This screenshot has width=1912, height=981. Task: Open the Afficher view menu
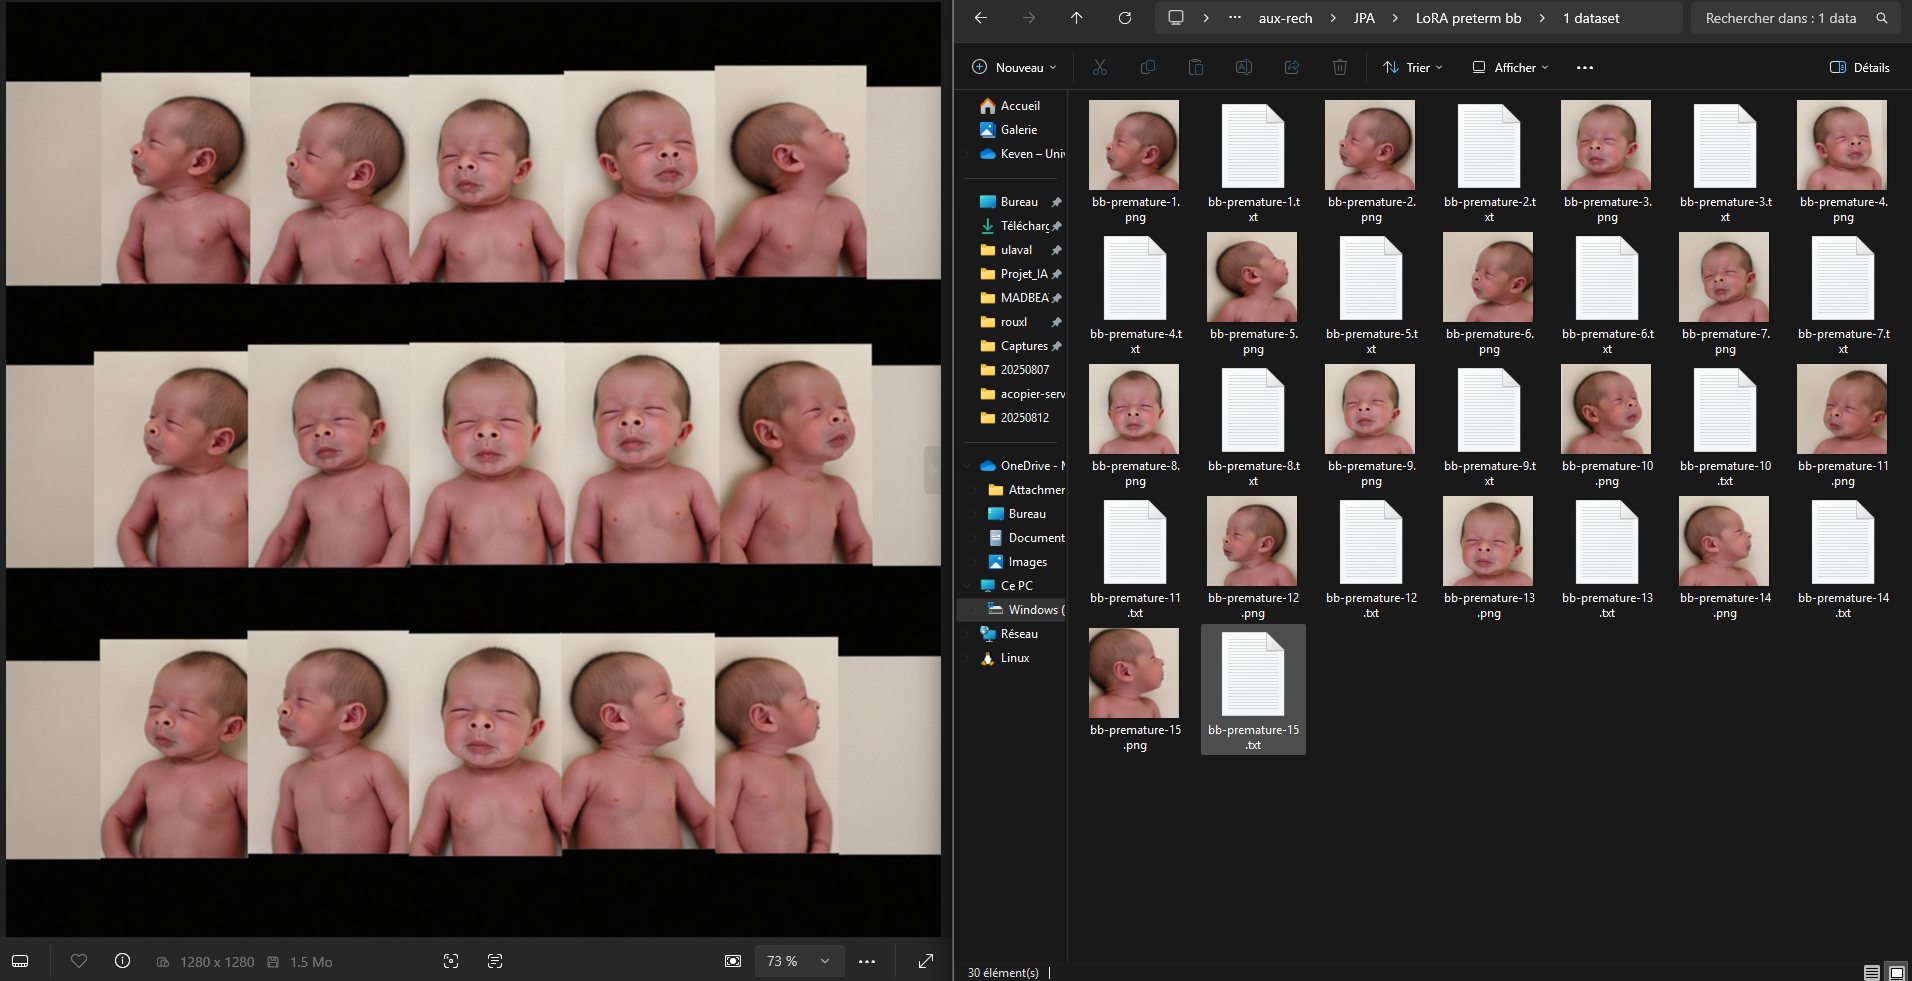pos(1510,67)
